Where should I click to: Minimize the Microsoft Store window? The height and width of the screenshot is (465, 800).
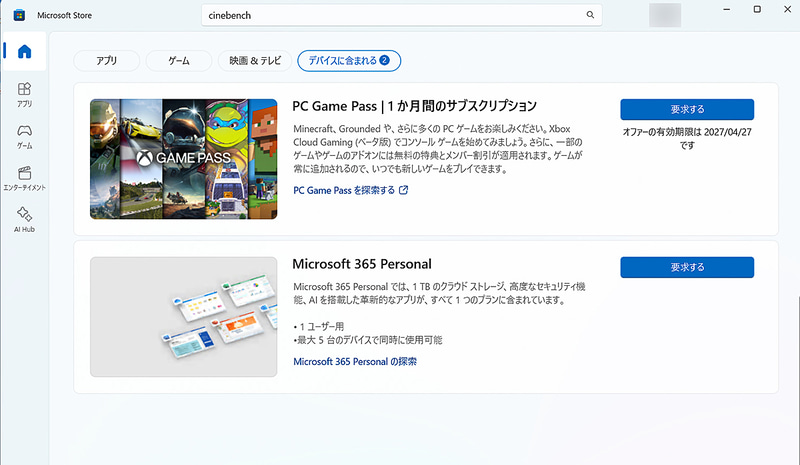(x=727, y=9)
